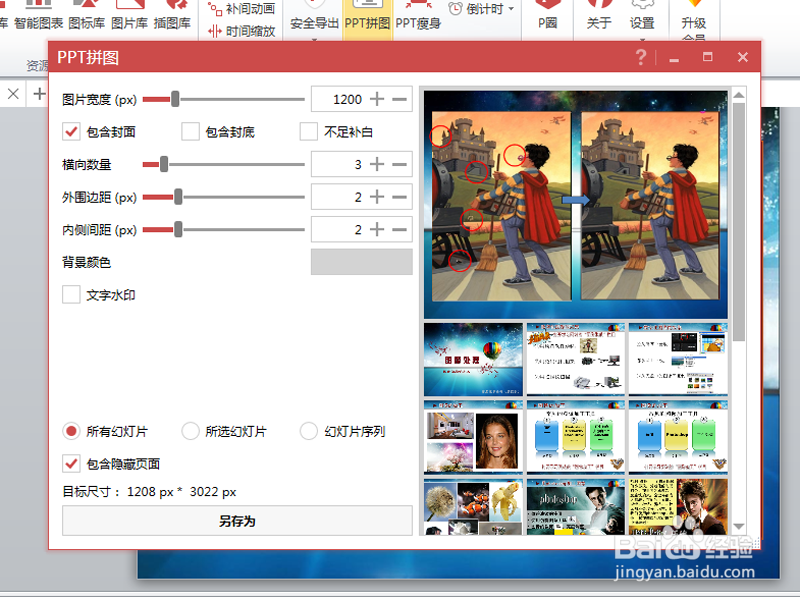Decrease 内侧间距 with the minus button
Viewport: 800px width, 600px height.
pos(399,230)
